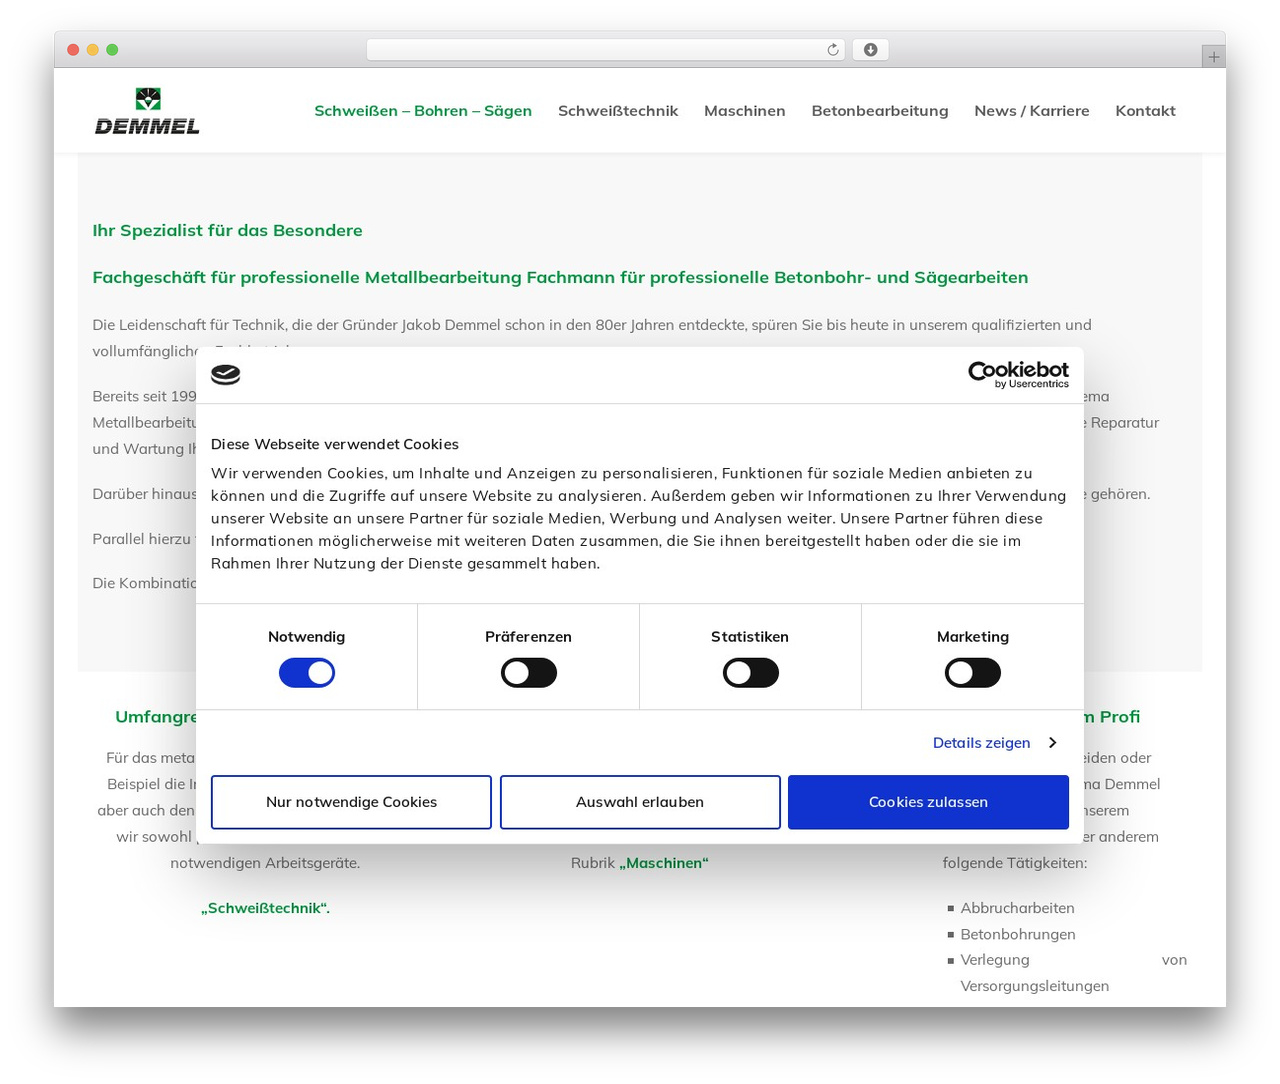1280x1084 pixels.
Task: Close window with red traffic light
Action: (73, 50)
